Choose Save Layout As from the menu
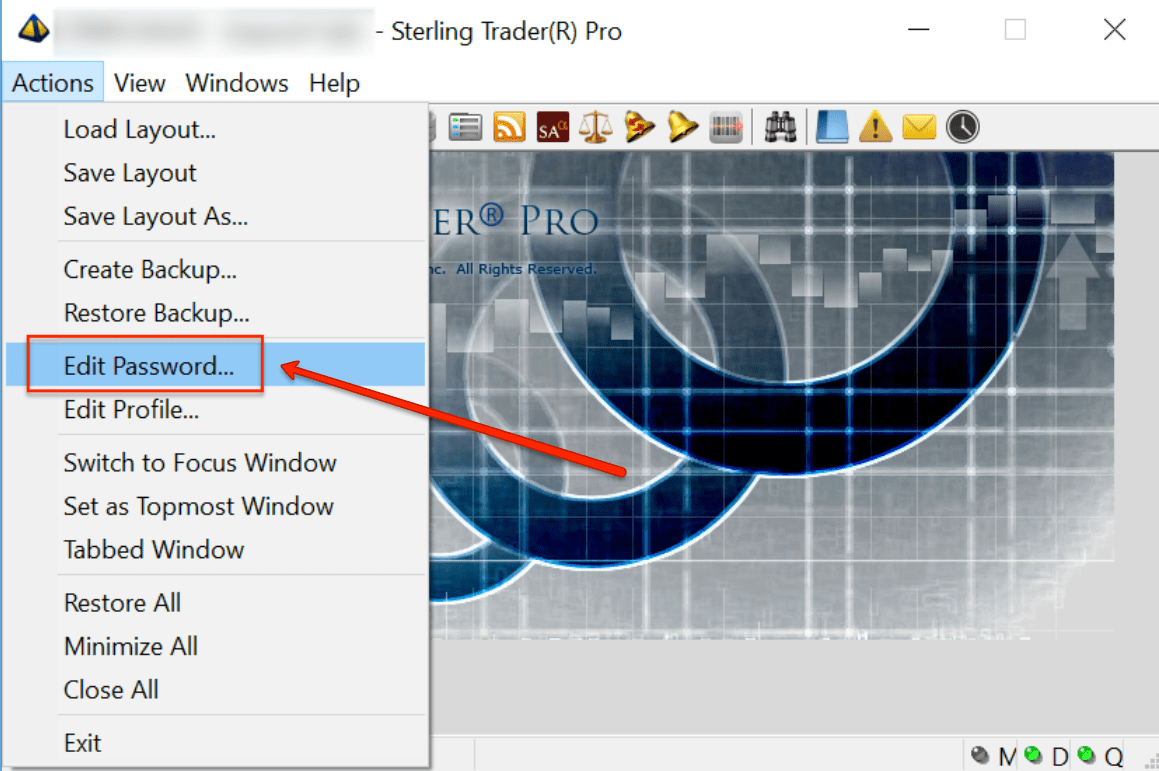Image resolution: width=1159 pixels, height=771 pixels. click(216, 217)
